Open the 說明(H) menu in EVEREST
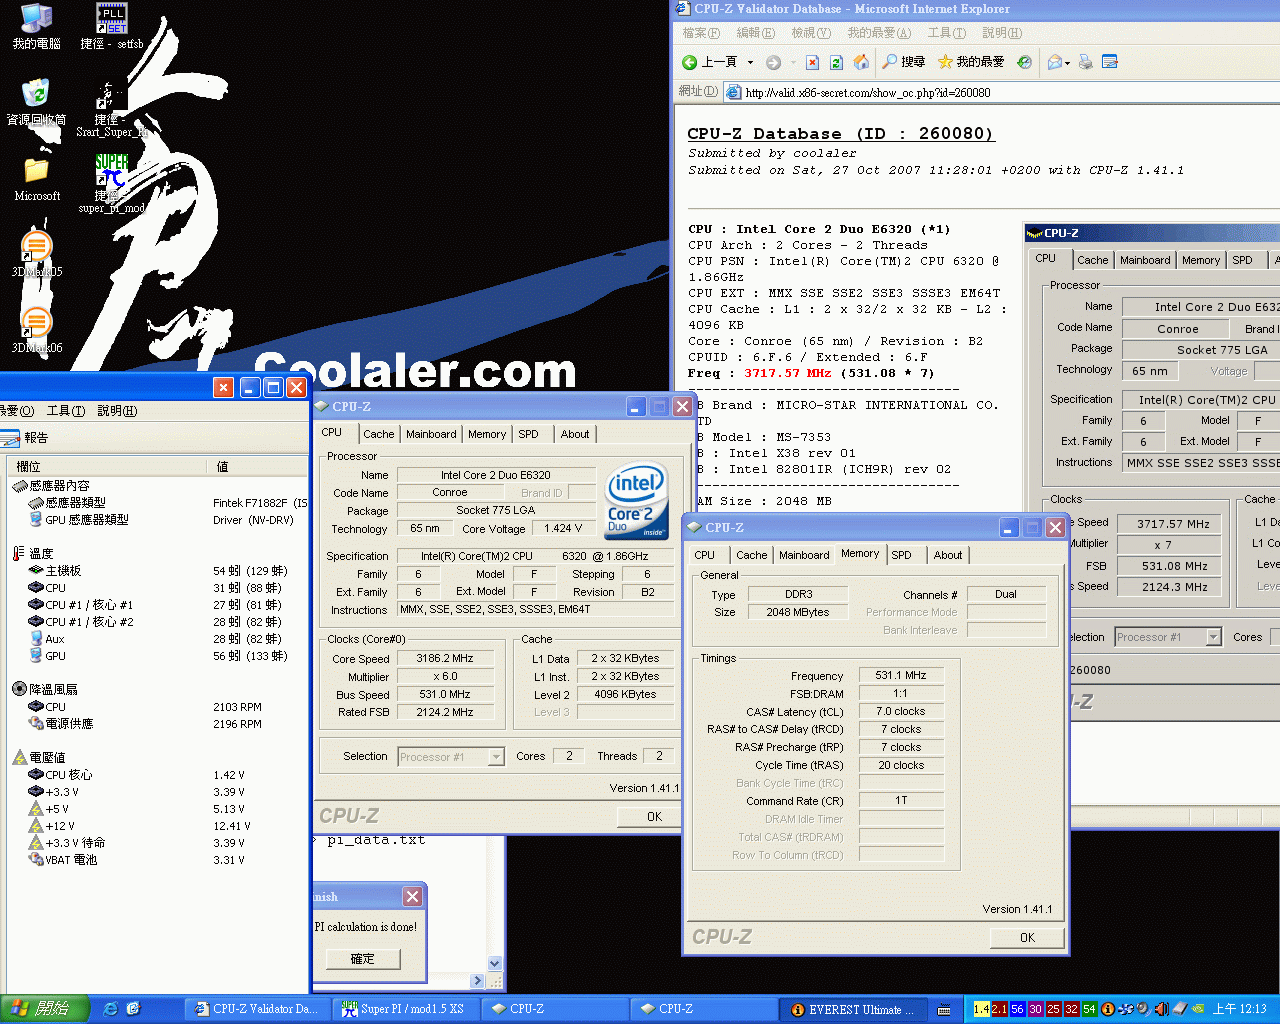Image resolution: width=1280 pixels, height=1024 pixels. [117, 411]
